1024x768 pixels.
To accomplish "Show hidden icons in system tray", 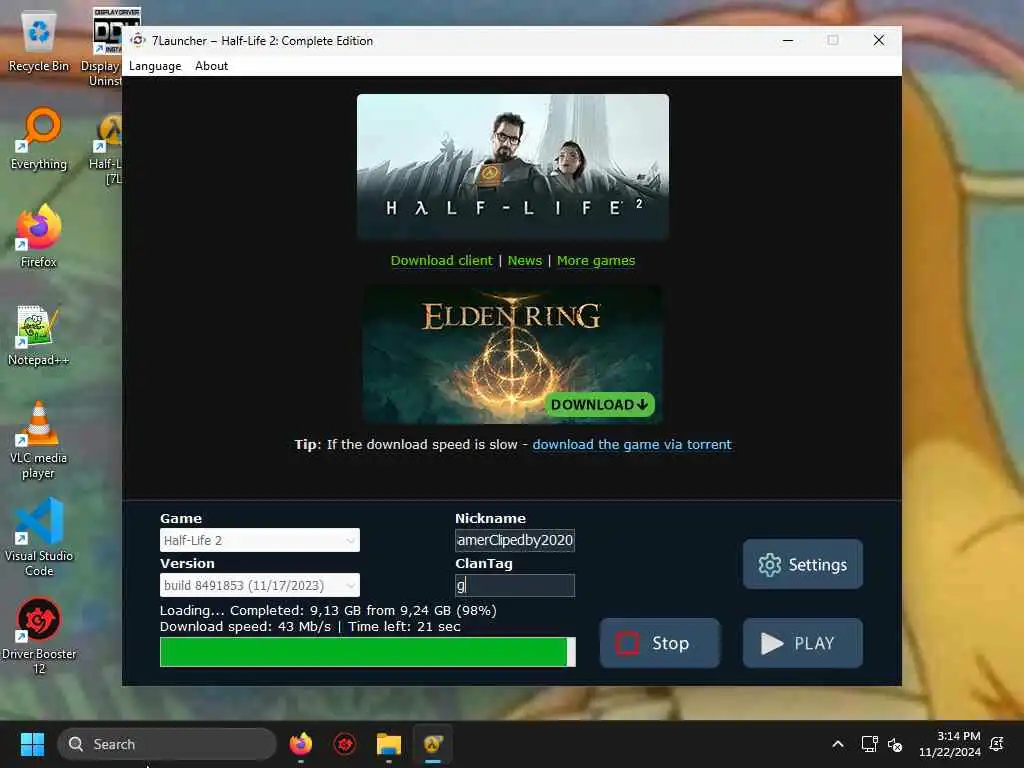I will coord(838,744).
